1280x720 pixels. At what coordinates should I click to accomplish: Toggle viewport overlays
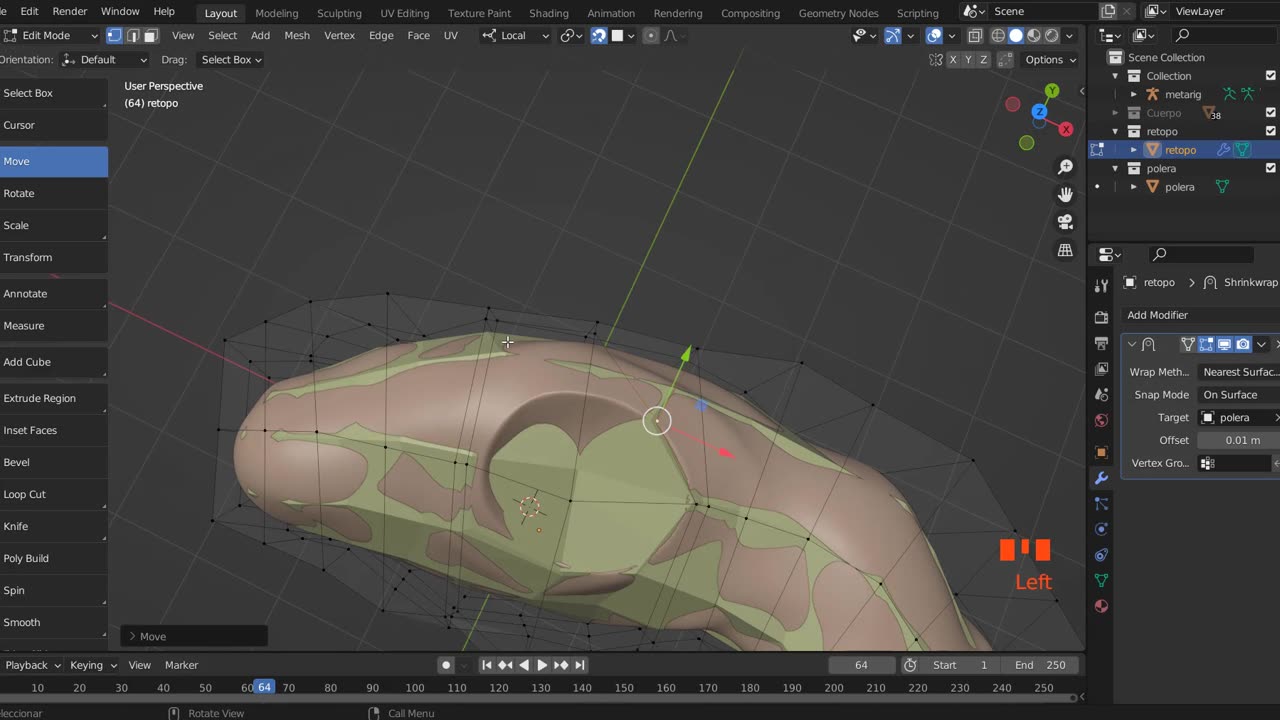(934, 35)
